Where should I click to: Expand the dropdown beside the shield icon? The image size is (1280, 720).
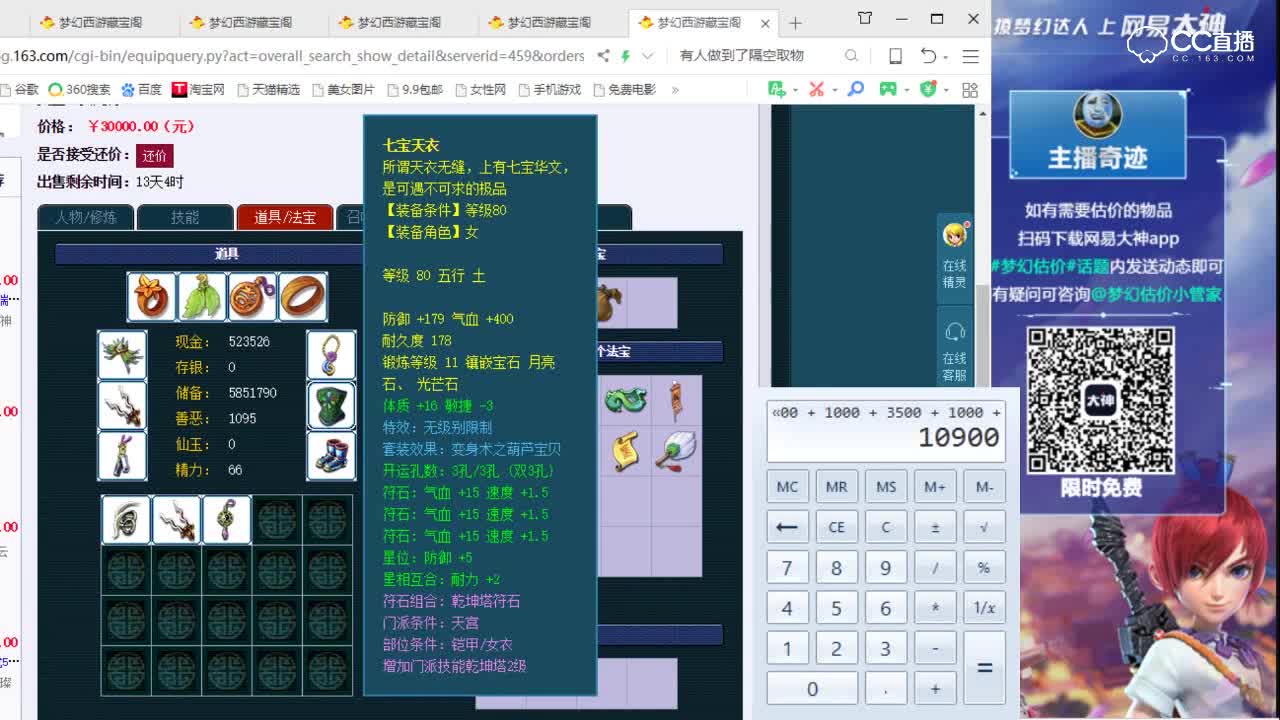coord(944,90)
